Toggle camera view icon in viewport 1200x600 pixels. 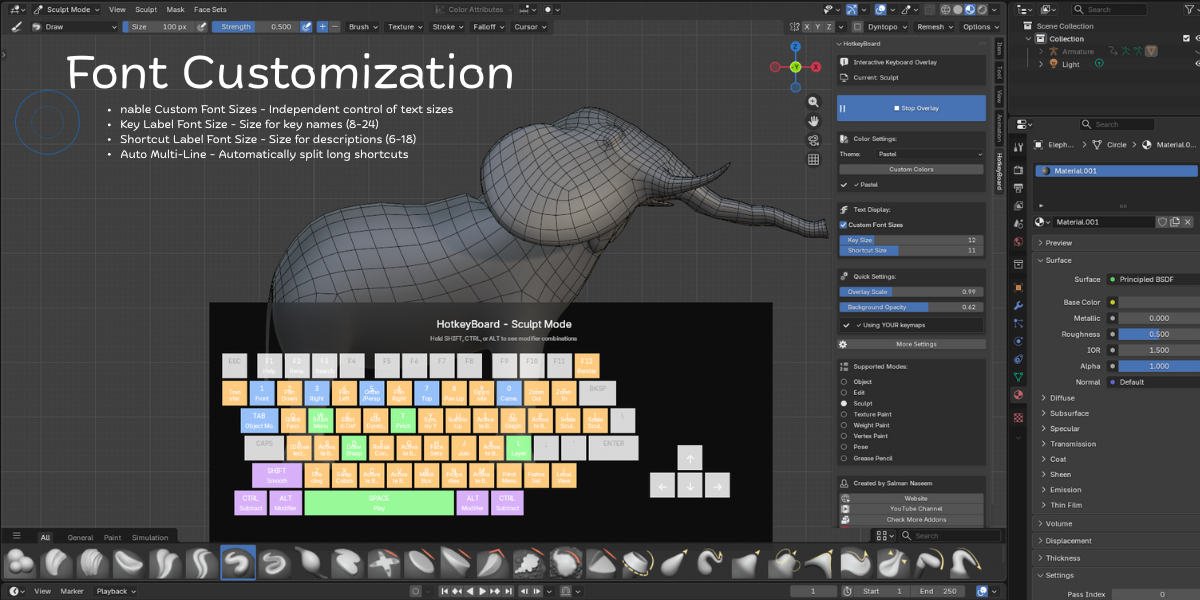pos(814,140)
